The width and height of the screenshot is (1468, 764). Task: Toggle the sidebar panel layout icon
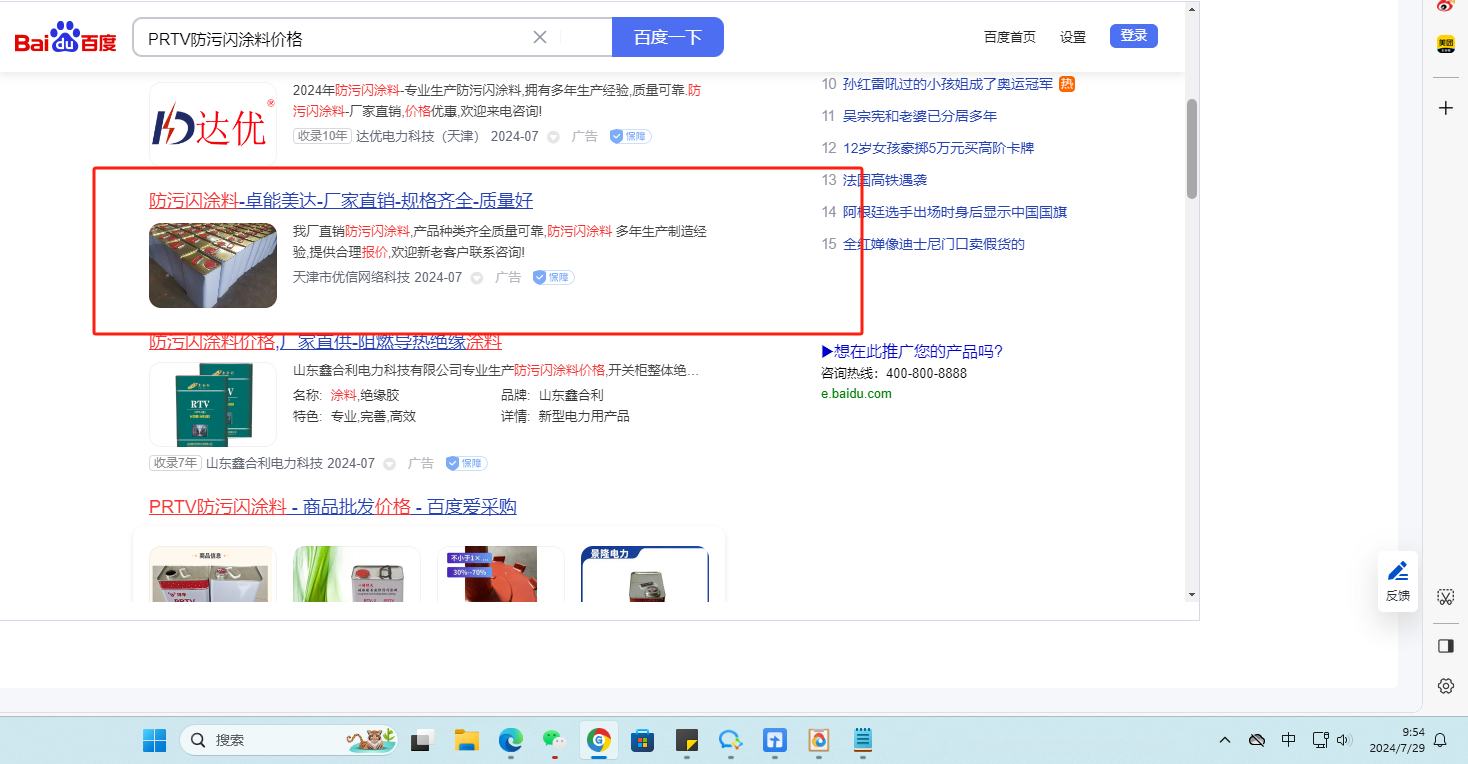(1445, 646)
